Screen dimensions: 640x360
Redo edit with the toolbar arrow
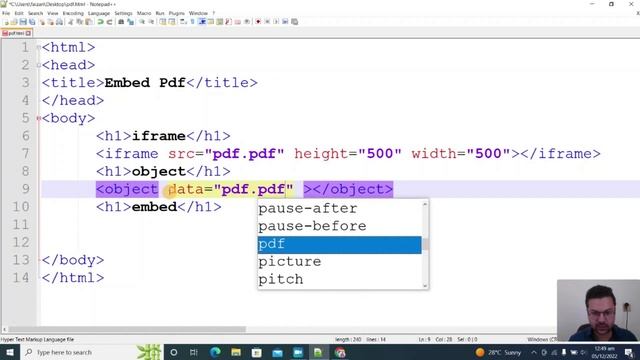[109, 22]
